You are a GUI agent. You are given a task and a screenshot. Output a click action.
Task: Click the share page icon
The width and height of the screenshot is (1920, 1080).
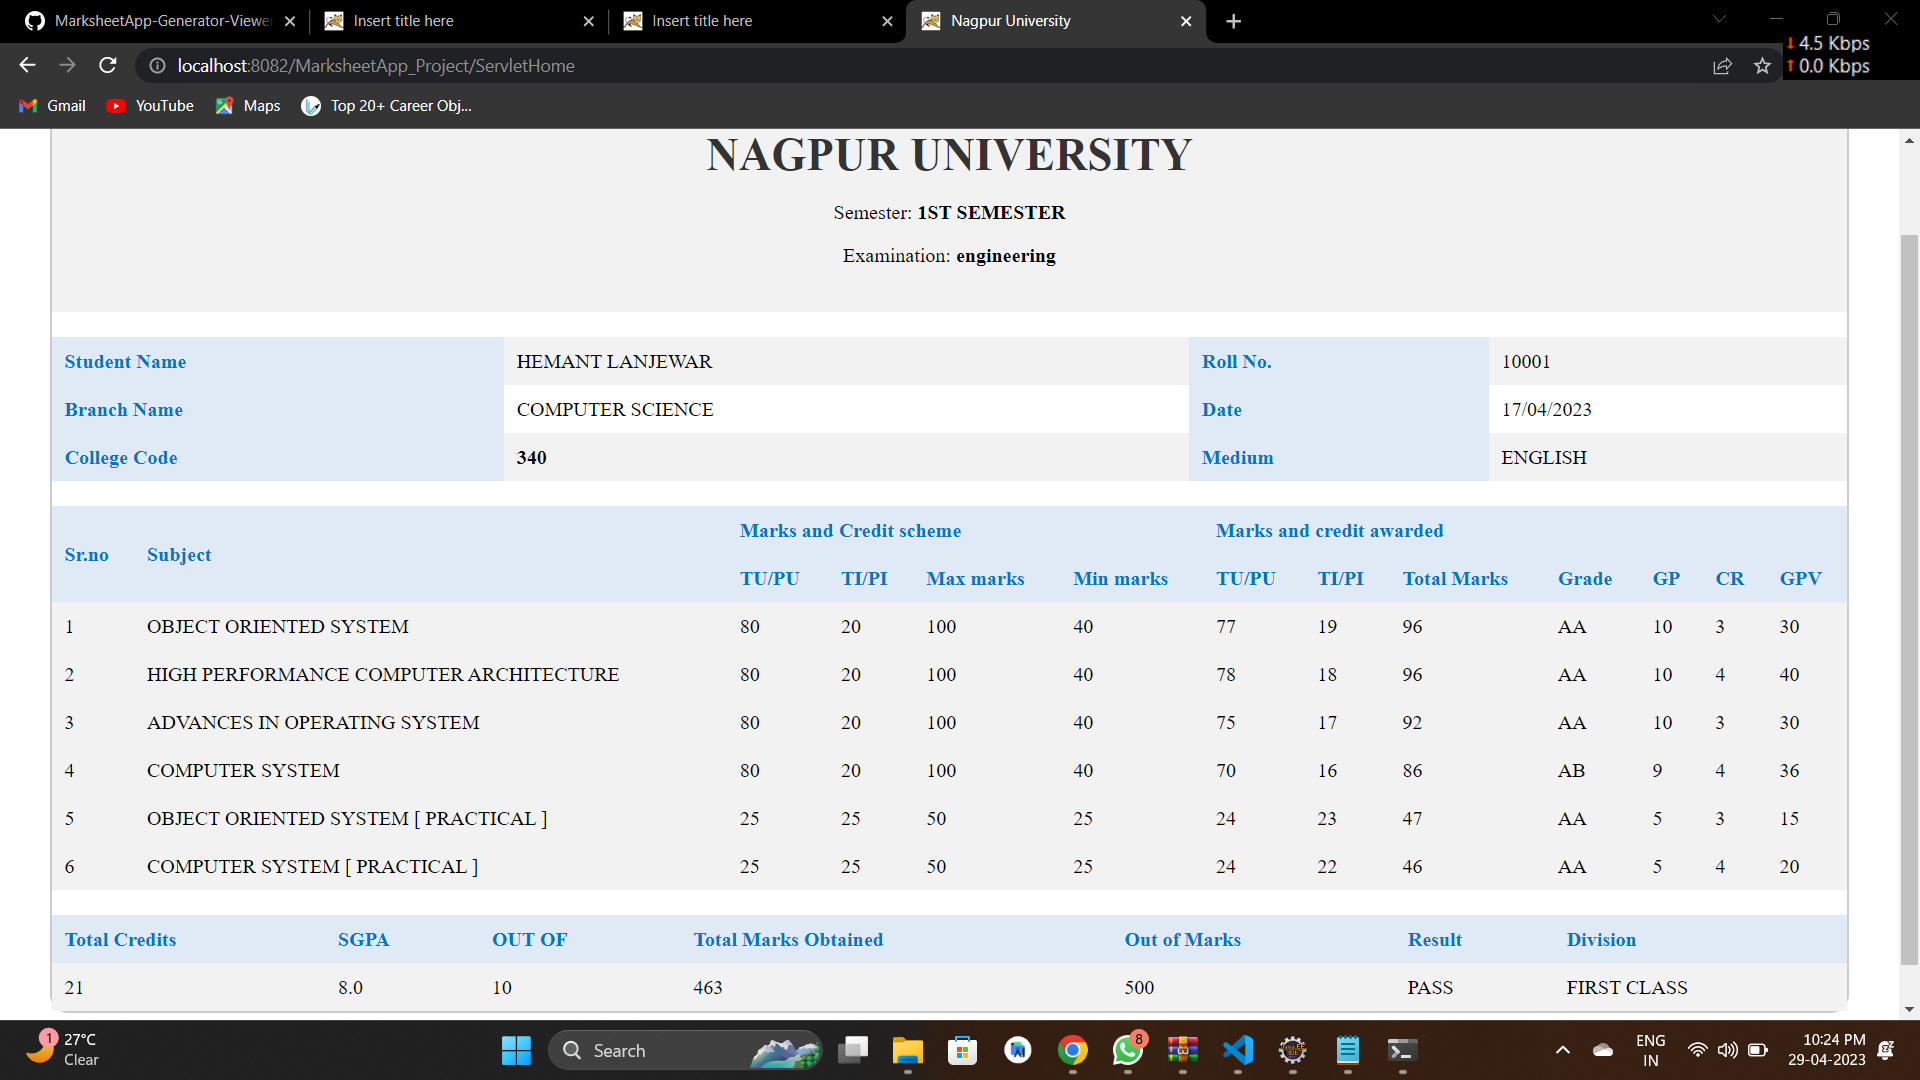coord(1722,66)
